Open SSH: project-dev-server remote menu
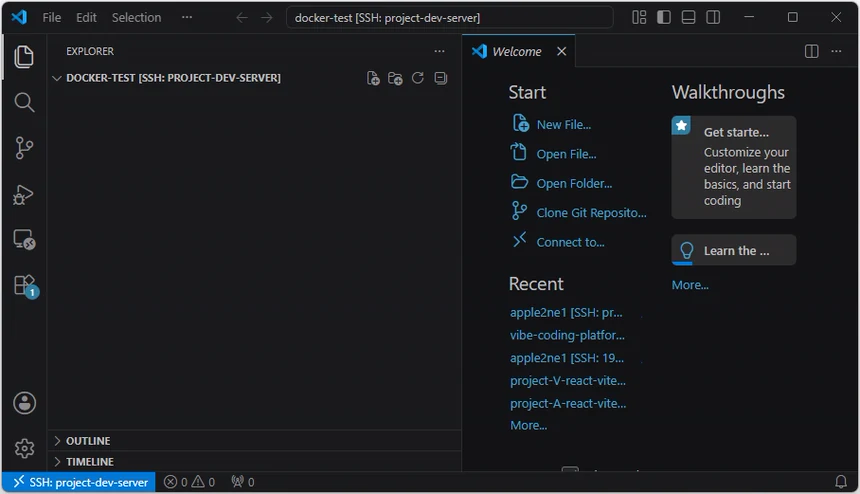860x494 pixels. (x=79, y=482)
